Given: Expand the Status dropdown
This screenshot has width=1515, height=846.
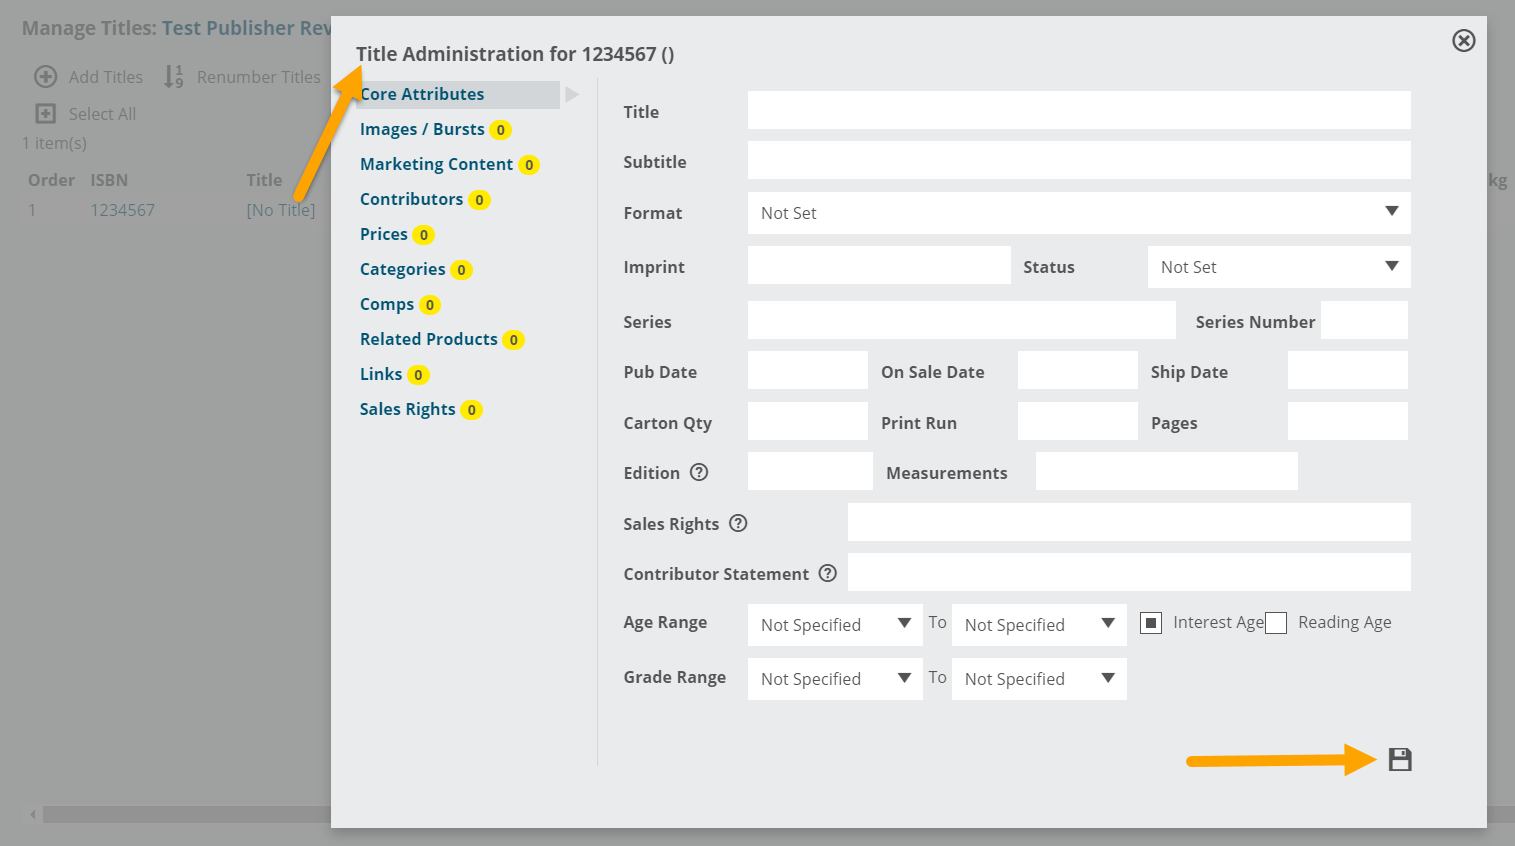Looking at the screenshot, I should pos(1278,267).
